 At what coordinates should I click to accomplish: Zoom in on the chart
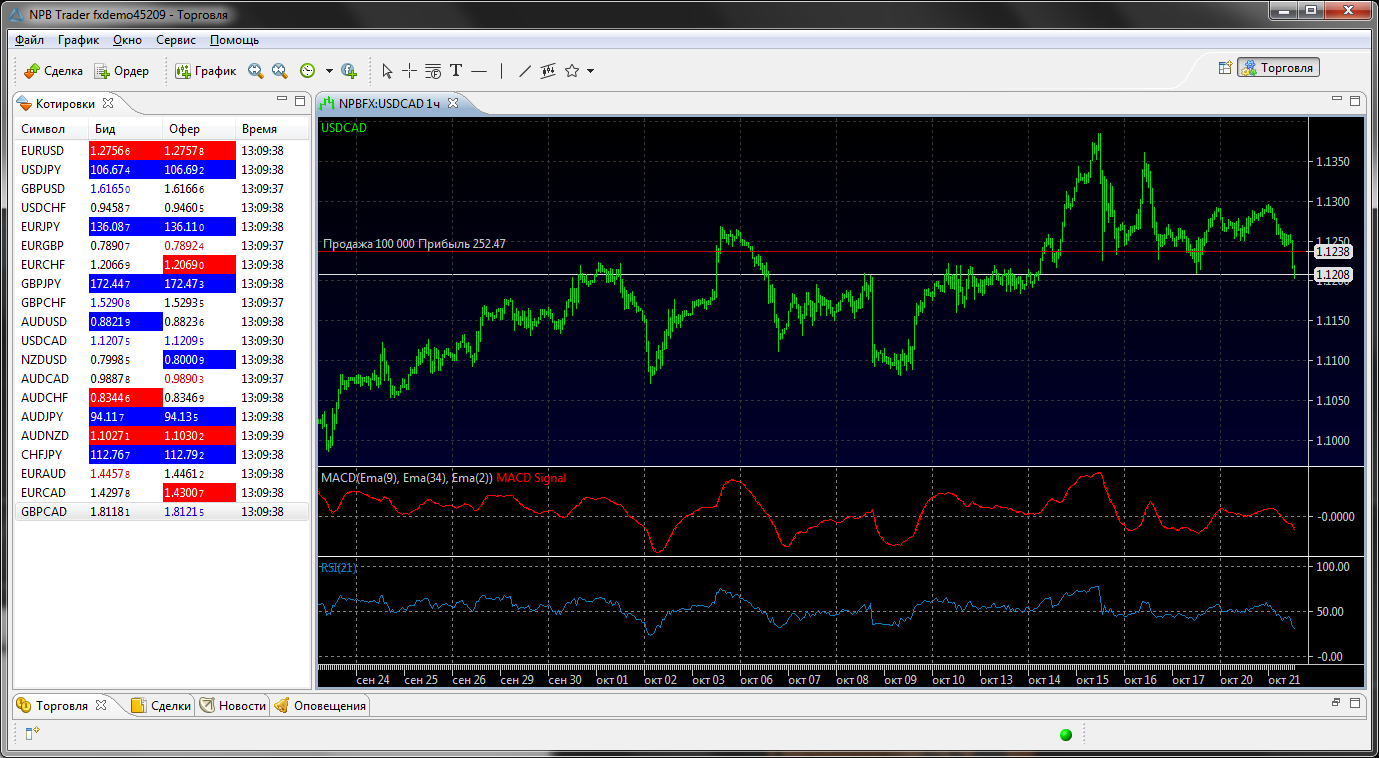pos(256,71)
